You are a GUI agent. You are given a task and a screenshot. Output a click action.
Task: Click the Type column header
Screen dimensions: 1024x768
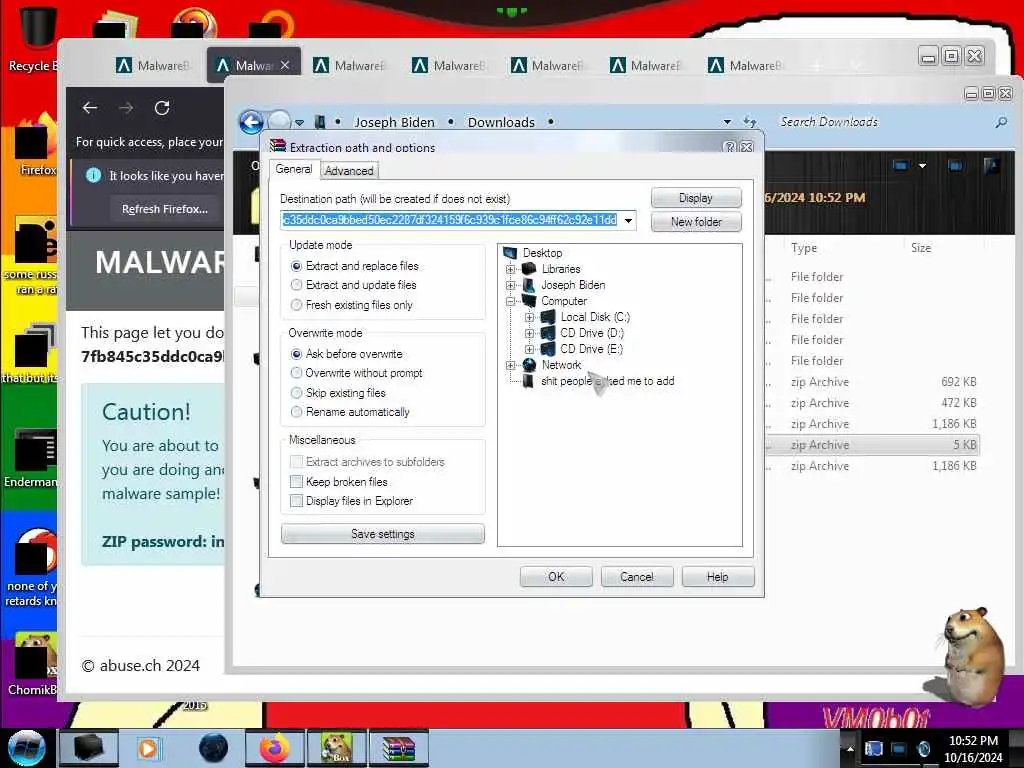tap(804, 248)
